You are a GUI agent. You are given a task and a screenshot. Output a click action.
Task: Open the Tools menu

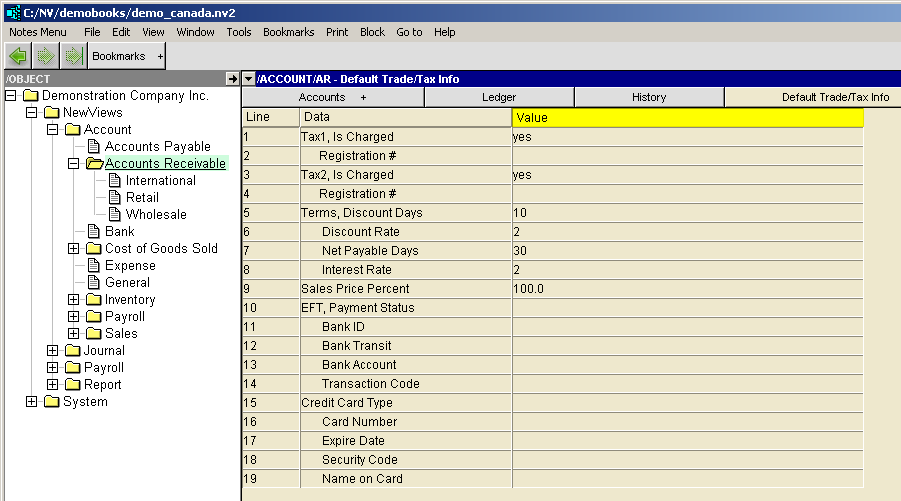point(238,32)
